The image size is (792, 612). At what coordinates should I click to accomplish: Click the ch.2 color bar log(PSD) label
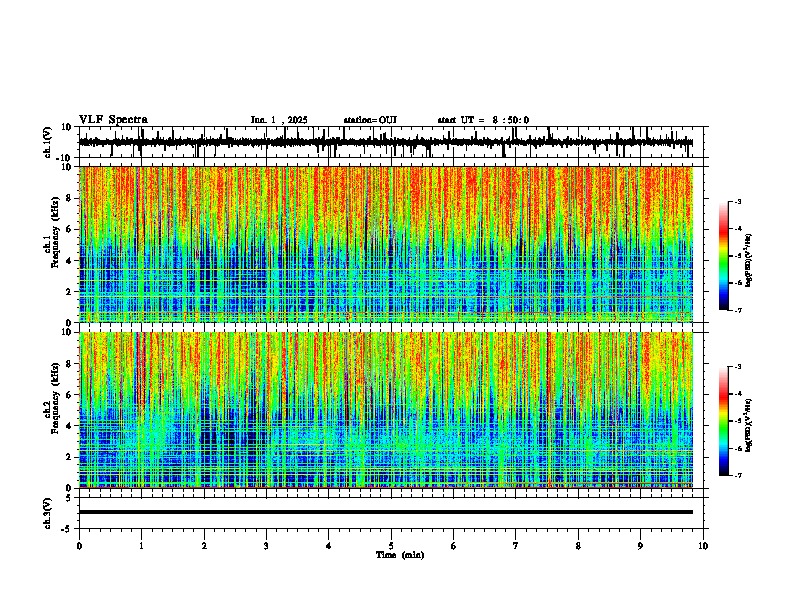(x=749, y=425)
